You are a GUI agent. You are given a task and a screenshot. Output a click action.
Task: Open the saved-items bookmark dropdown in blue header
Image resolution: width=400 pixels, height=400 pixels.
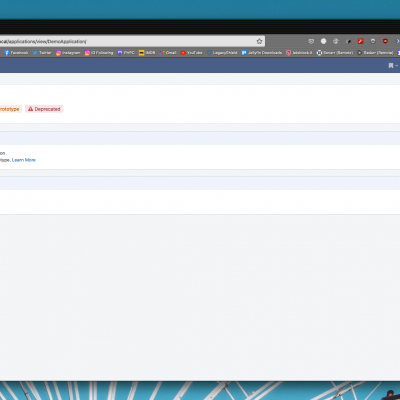pos(393,66)
